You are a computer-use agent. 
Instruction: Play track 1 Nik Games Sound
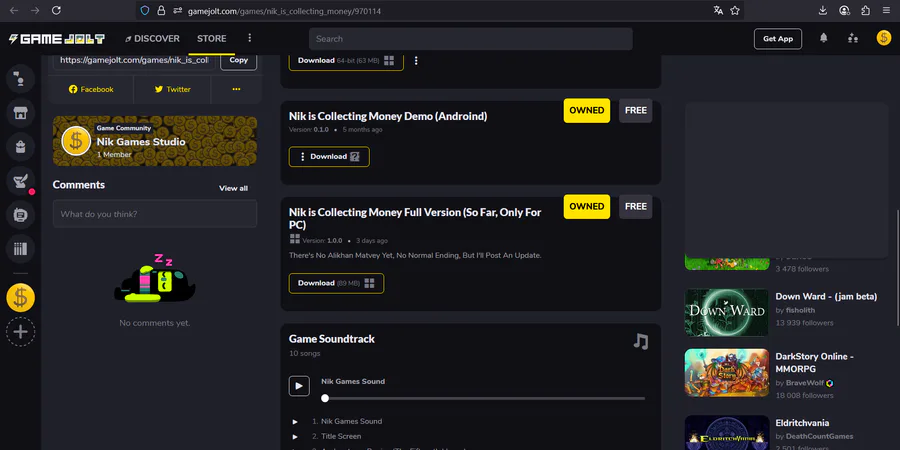tap(295, 422)
